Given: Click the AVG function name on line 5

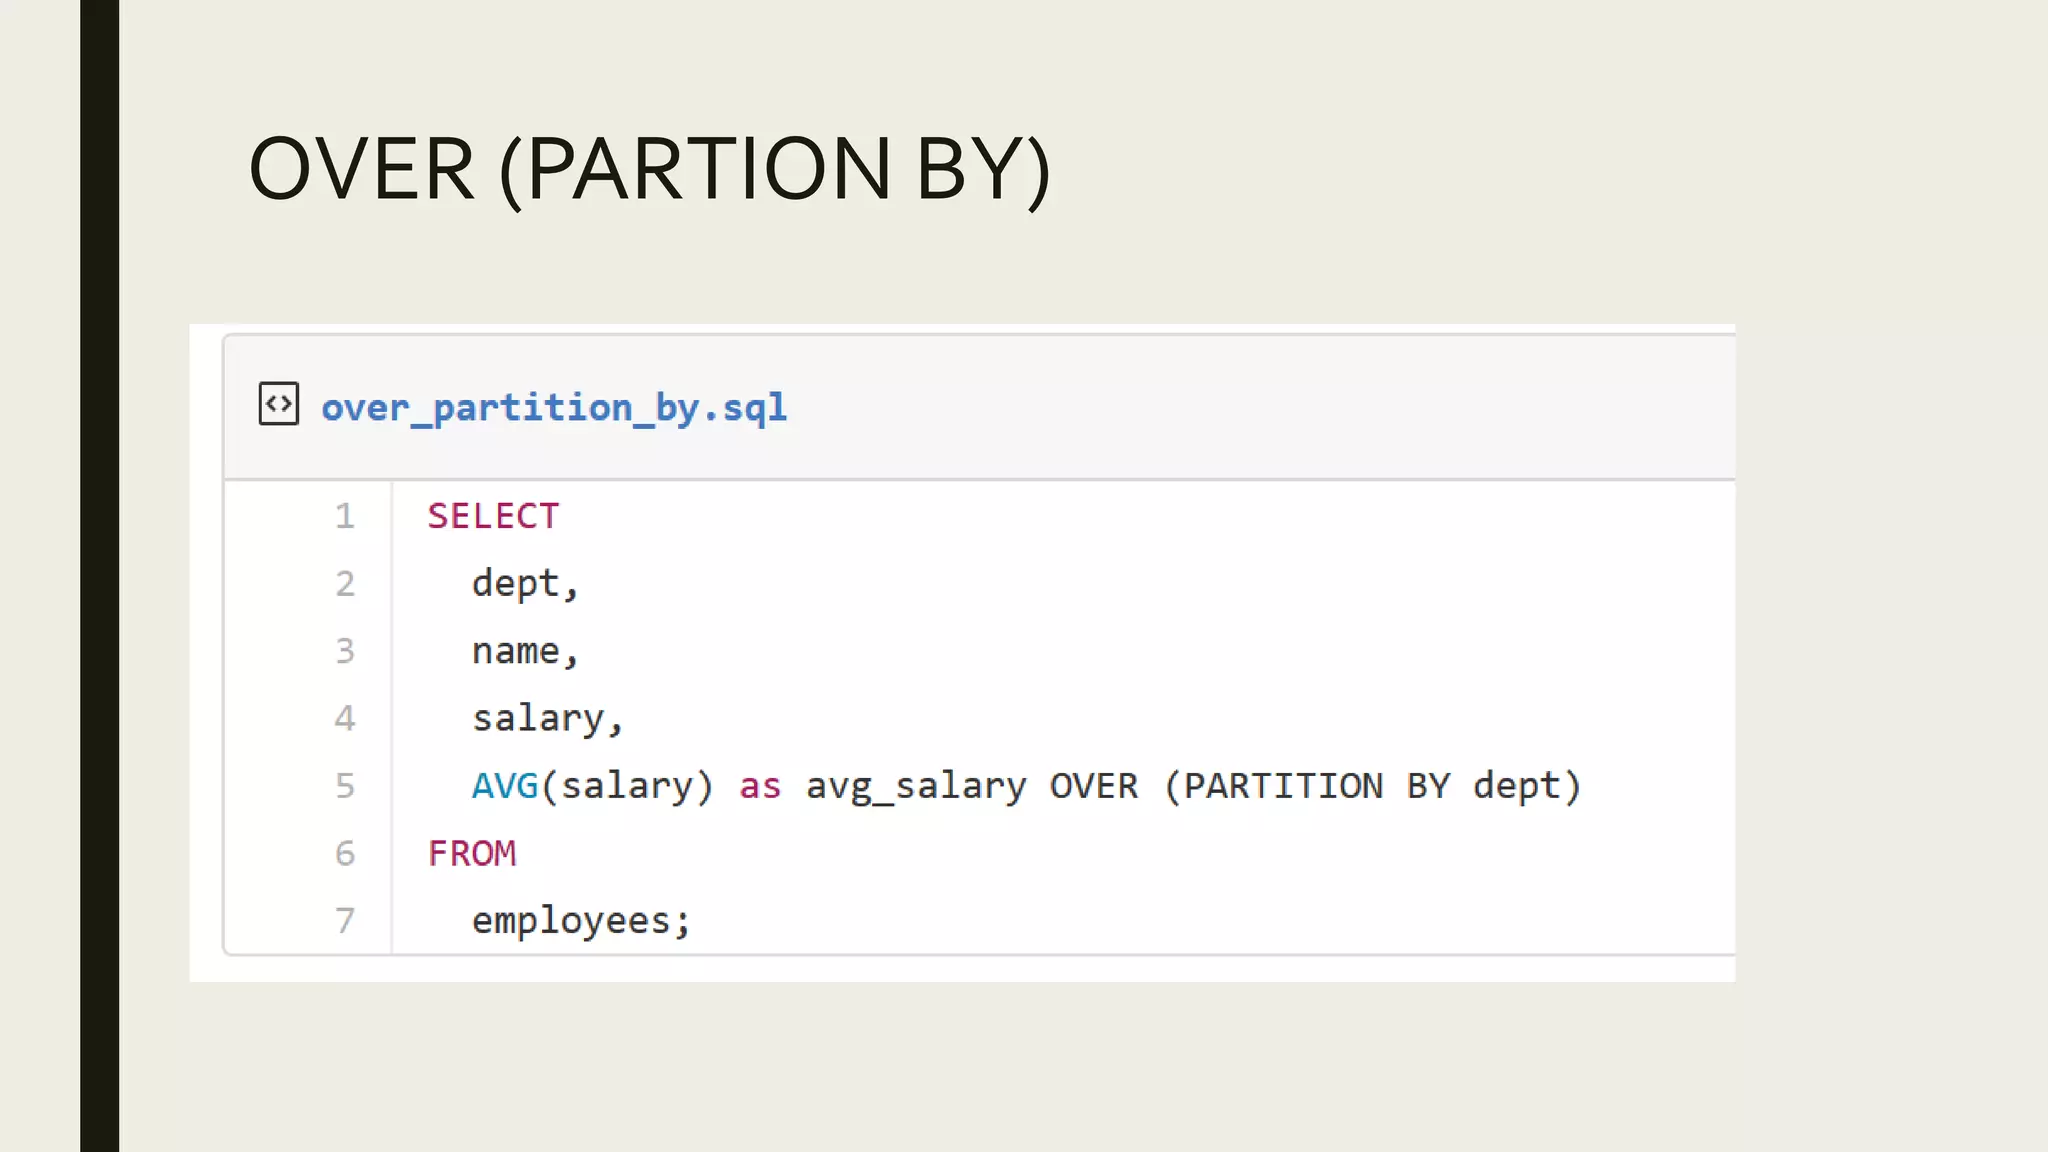Looking at the screenshot, I should (505, 786).
